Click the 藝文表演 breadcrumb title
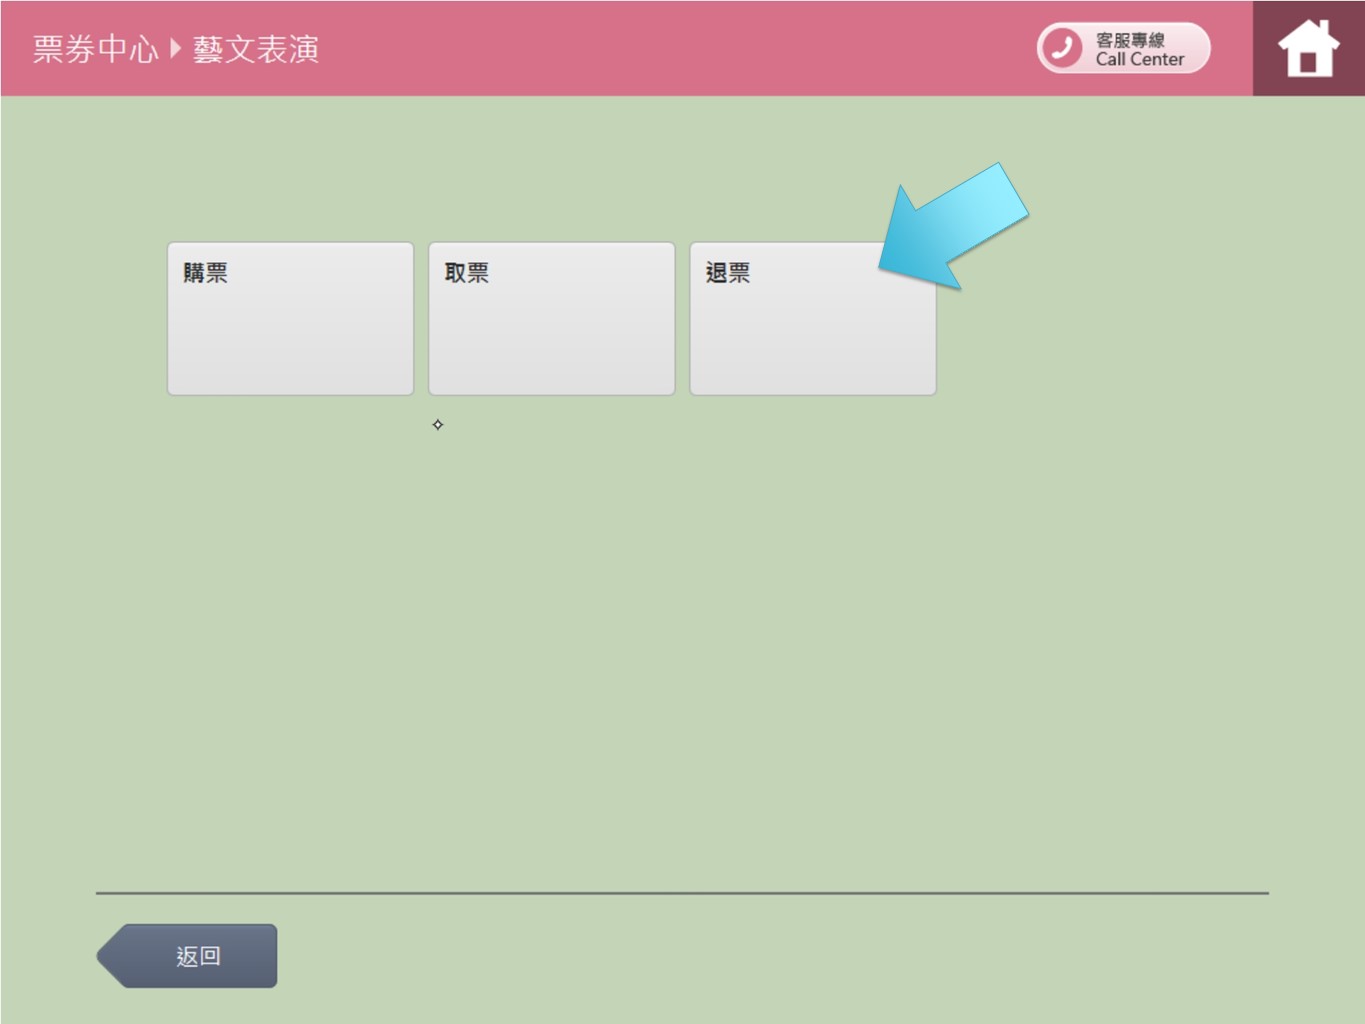1365x1024 pixels. point(256,49)
